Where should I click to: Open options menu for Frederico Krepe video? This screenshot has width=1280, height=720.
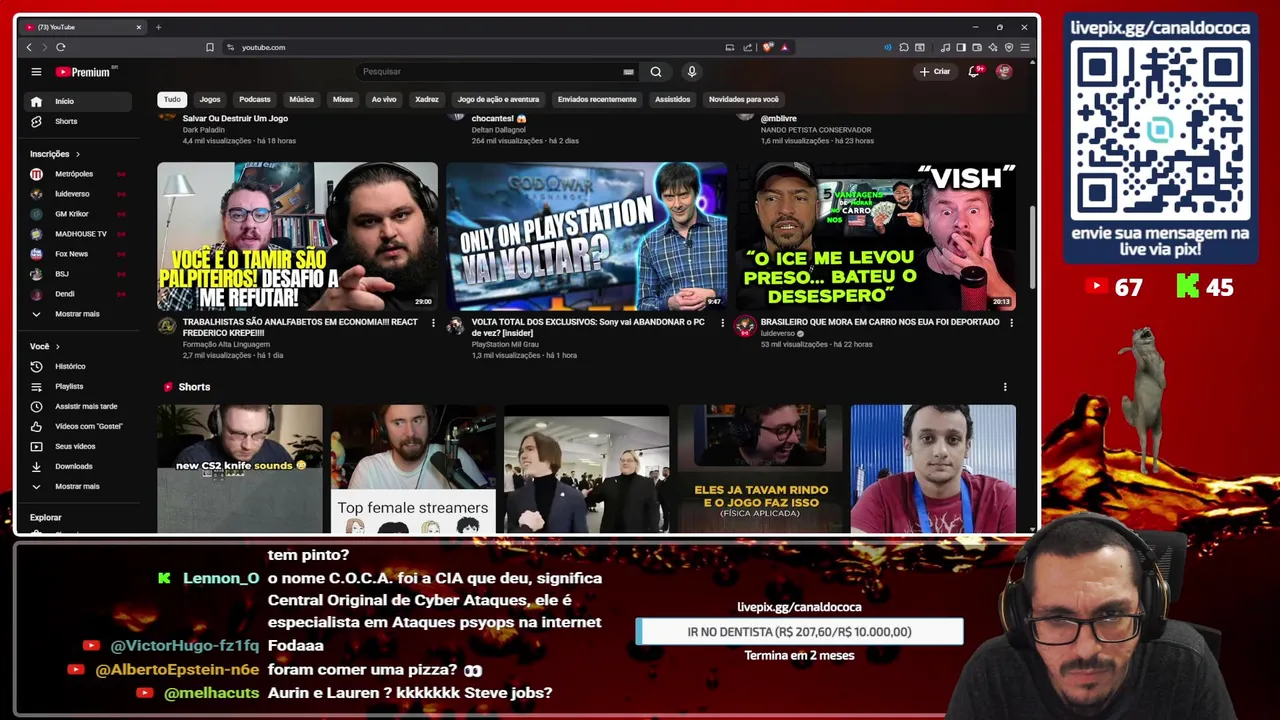pos(433,323)
